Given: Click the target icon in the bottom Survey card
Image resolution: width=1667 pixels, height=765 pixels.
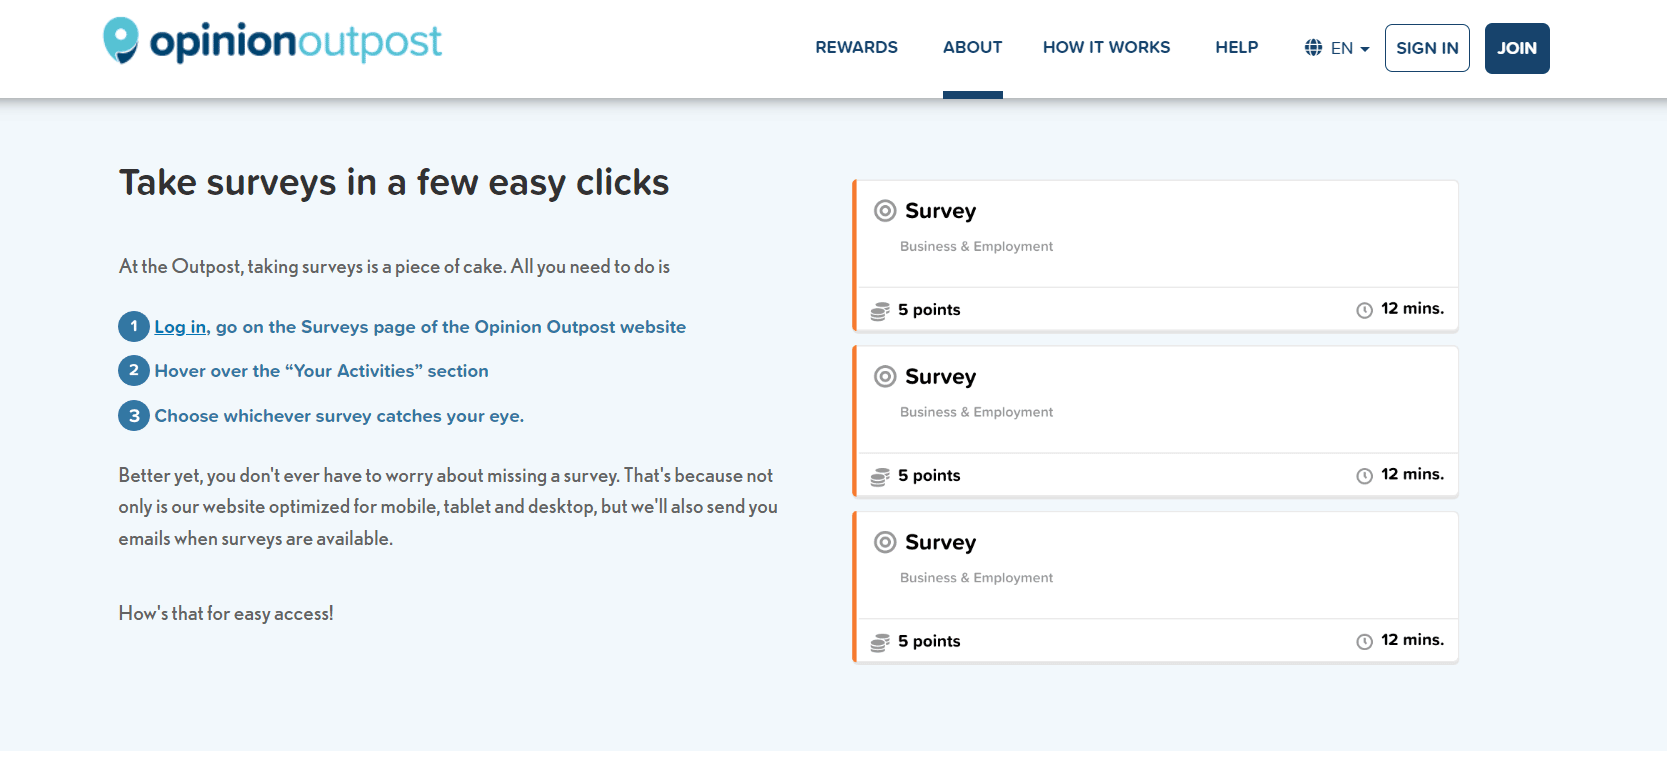Looking at the screenshot, I should (x=885, y=542).
